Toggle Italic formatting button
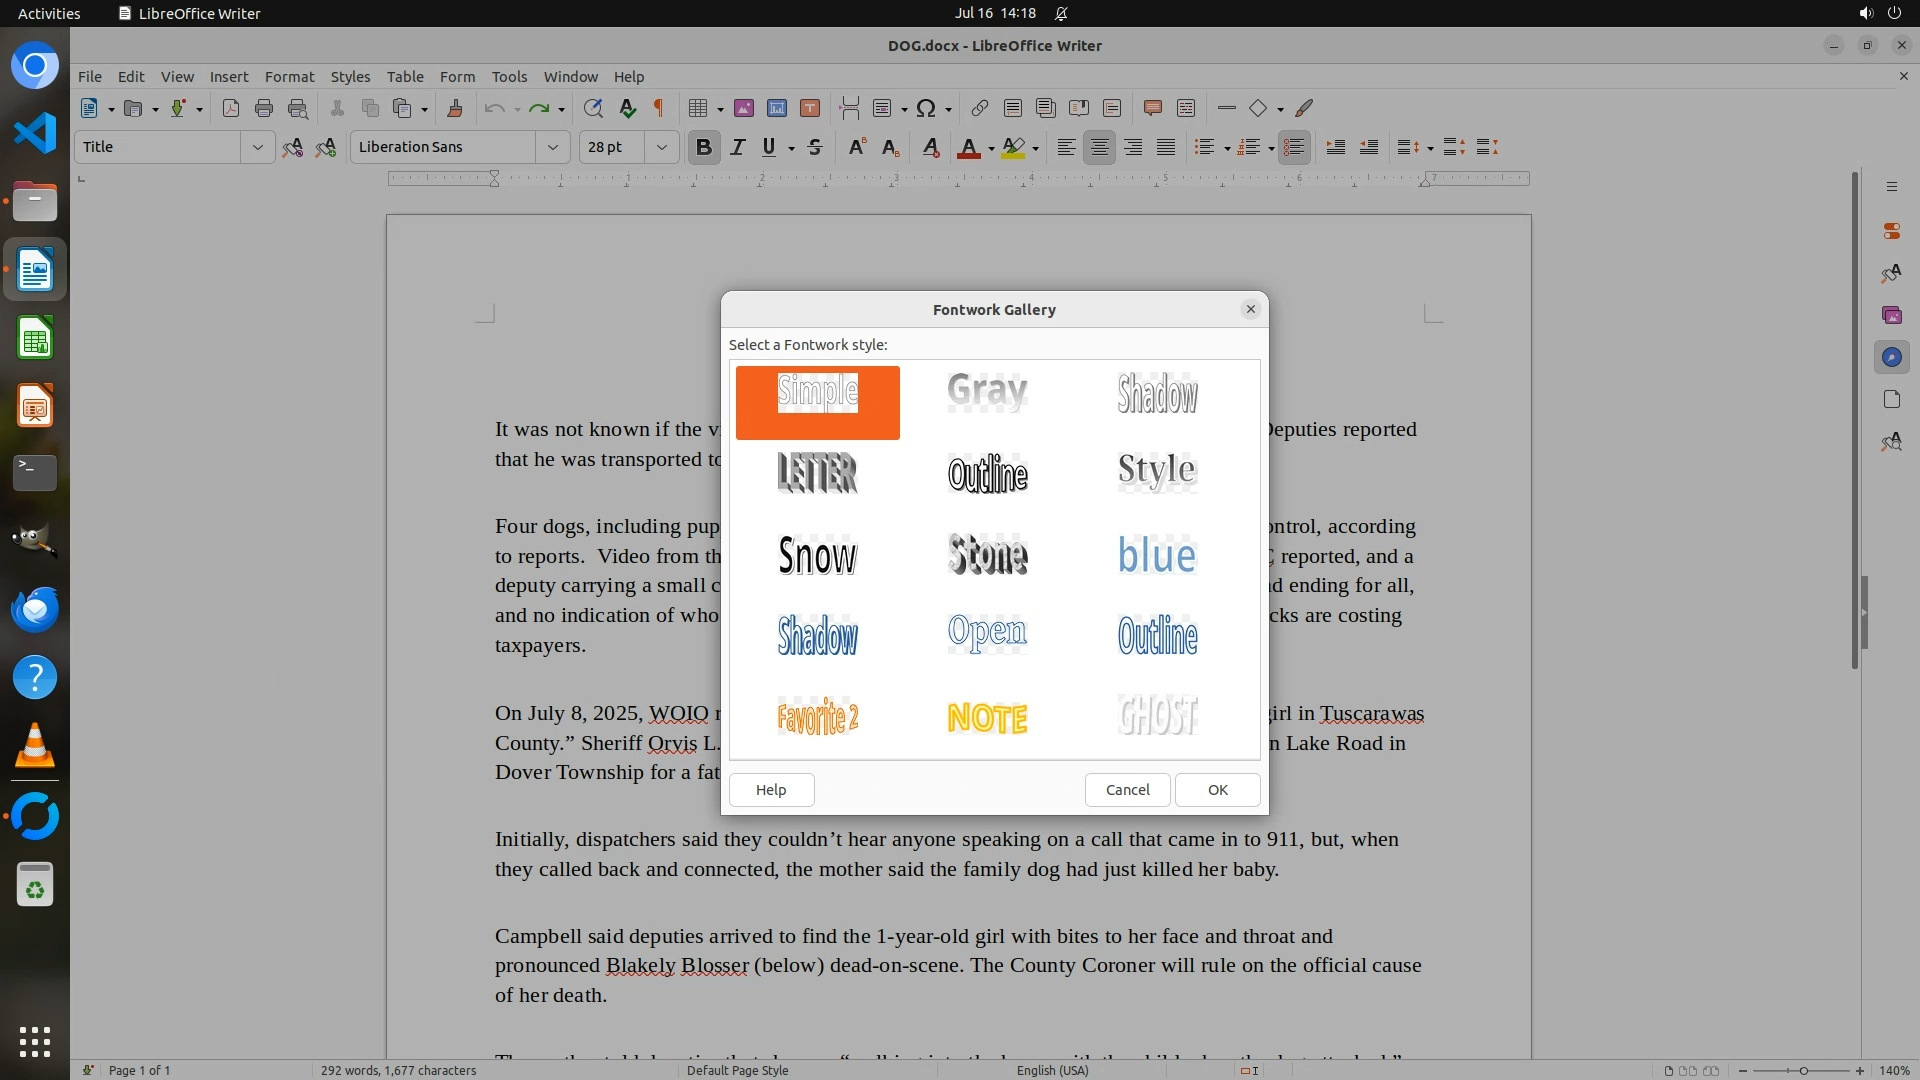Screen dimensions: 1920x1080 (x=737, y=147)
